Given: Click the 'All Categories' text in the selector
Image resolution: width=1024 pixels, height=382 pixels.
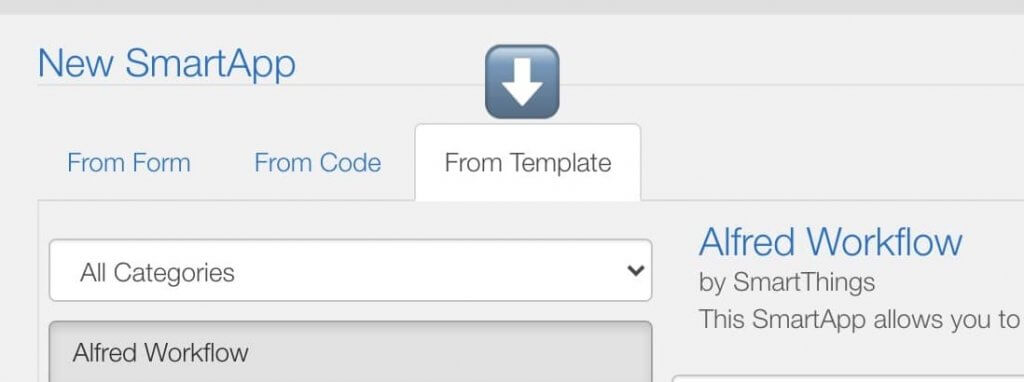Looking at the screenshot, I should (x=157, y=272).
